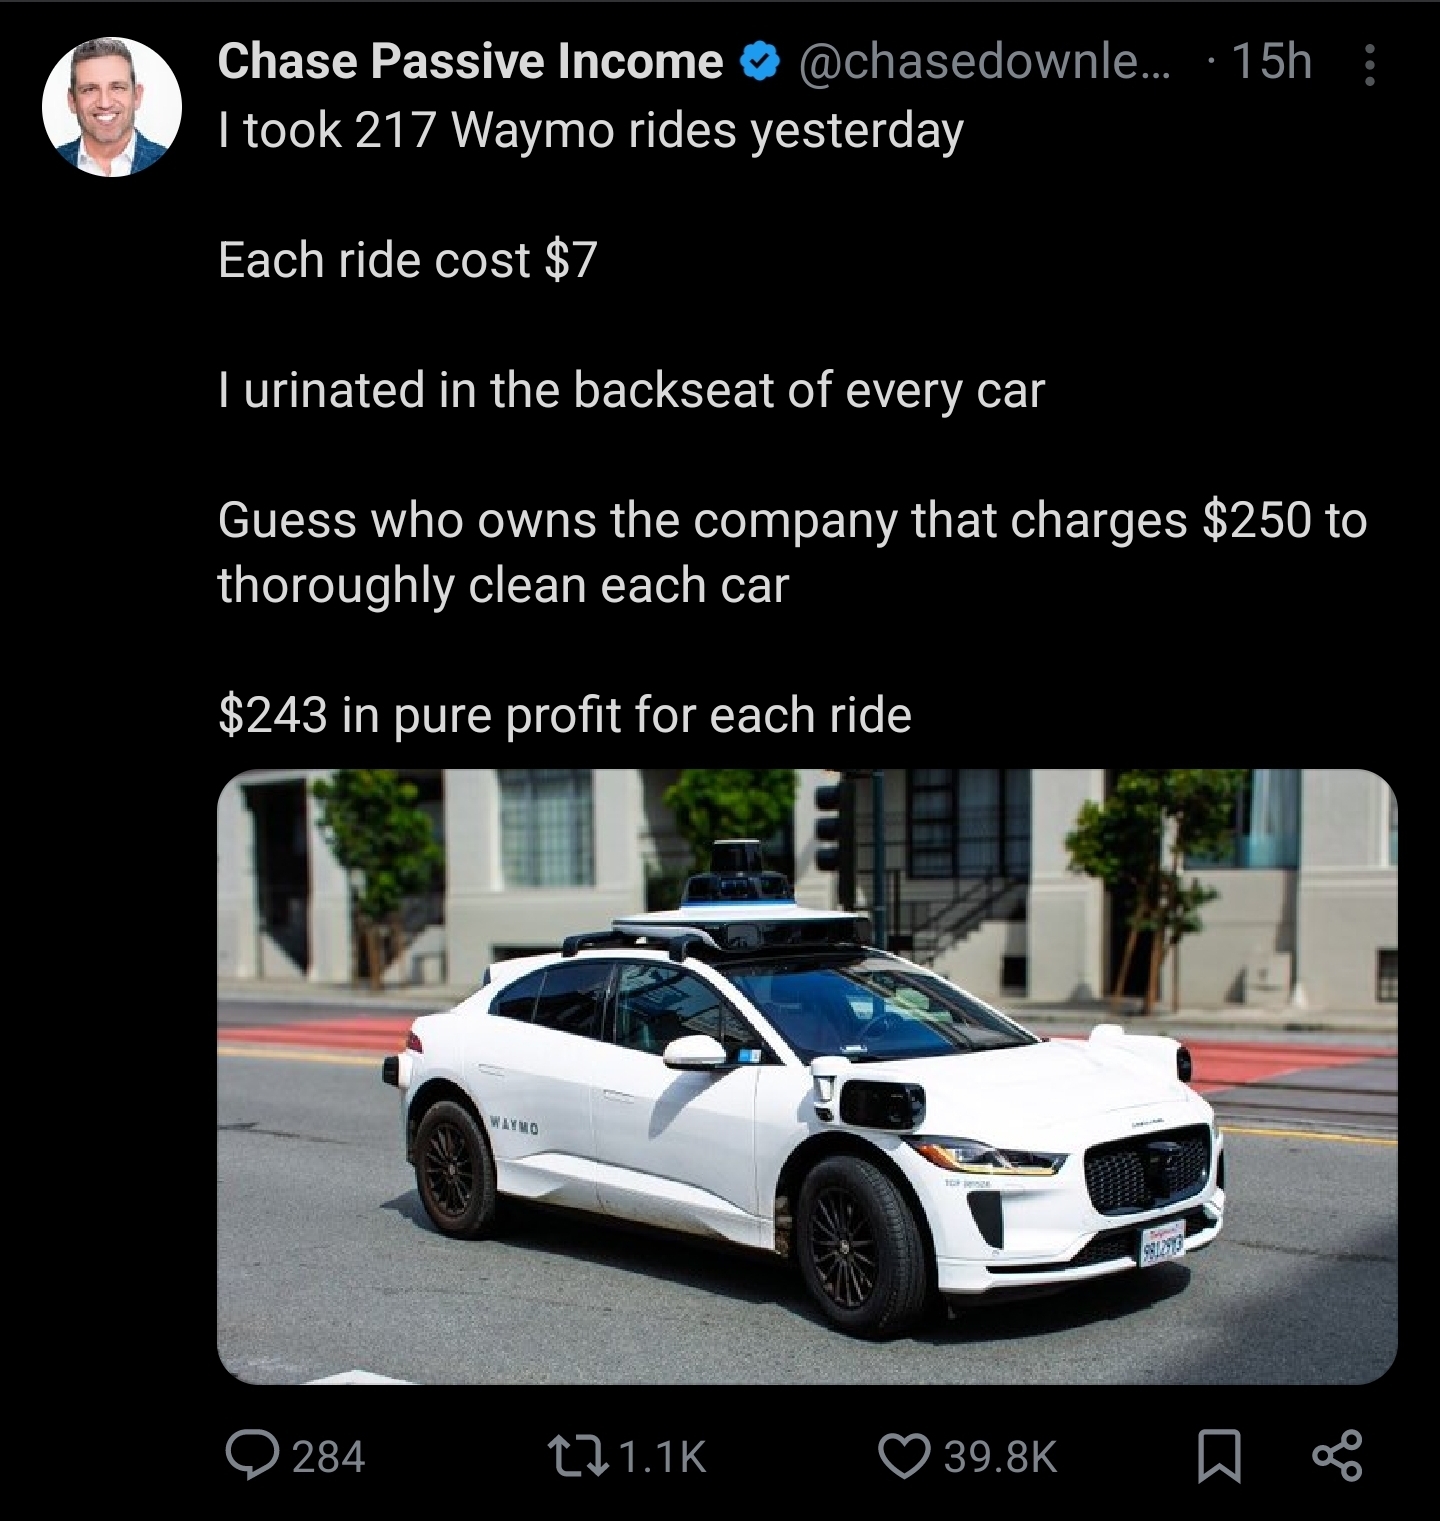Image resolution: width=1440 pixels, height=1521 pixels.
Task: View the 1.1K reposts count
Action: tap(664, 1457)
